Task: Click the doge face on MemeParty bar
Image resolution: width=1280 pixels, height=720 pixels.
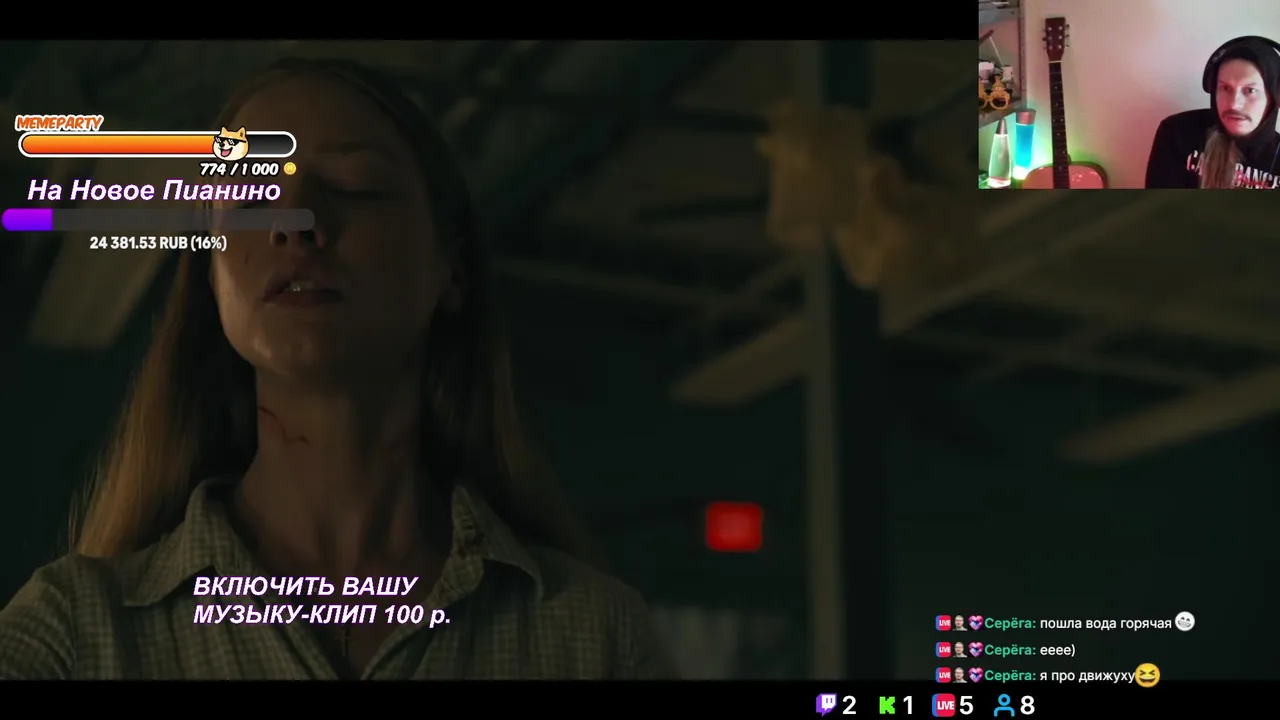Action: (231, 143)
